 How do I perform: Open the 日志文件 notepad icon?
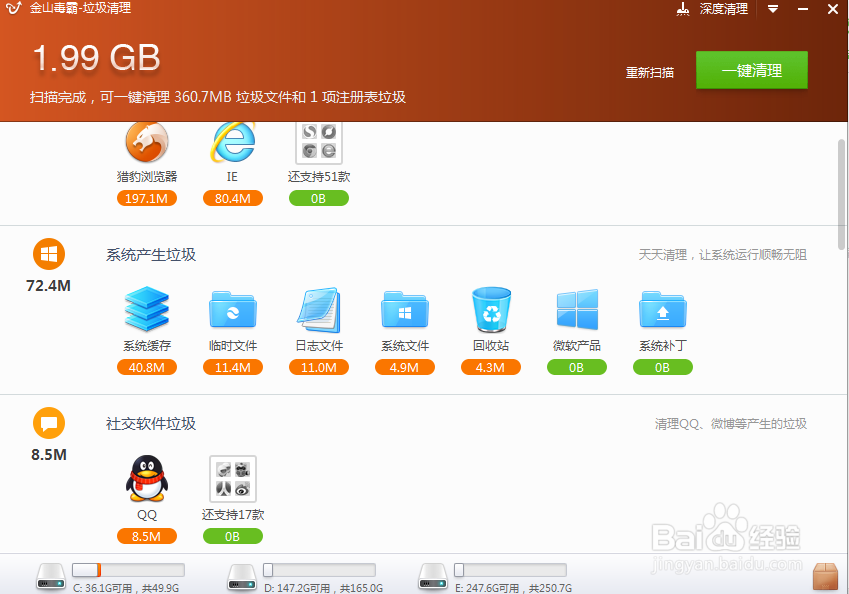(319, 310)
